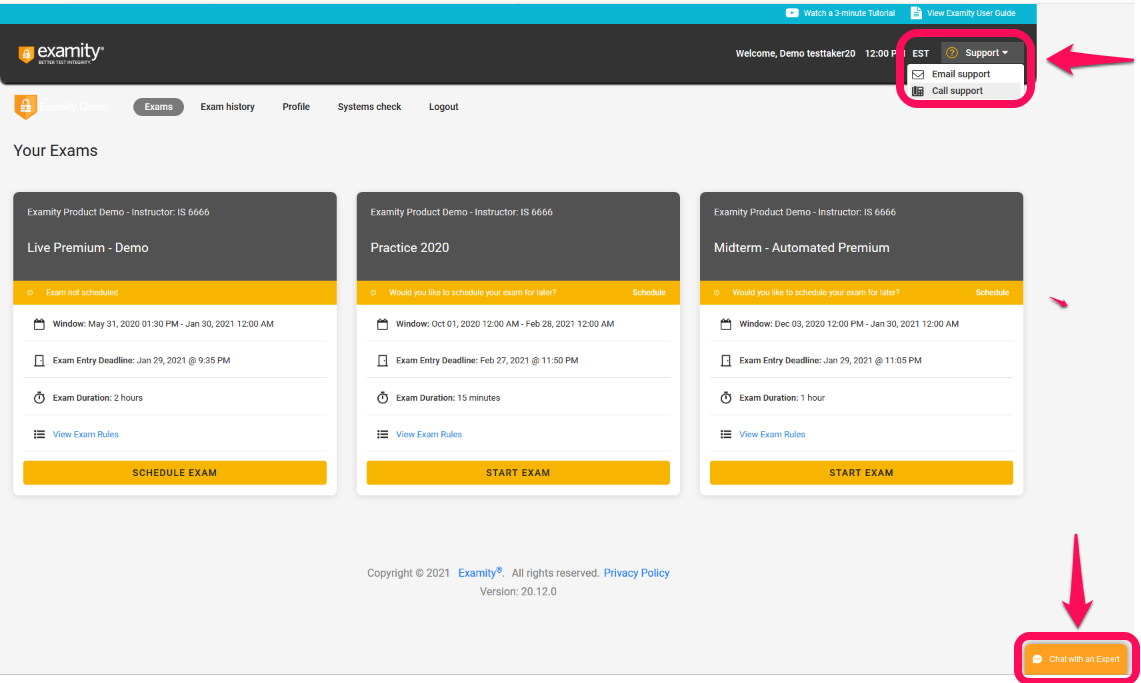View Exam Rules for Midterm exam
This screenshot has height=683, width=1141.
pyautogui.click(x=772, y=434)
